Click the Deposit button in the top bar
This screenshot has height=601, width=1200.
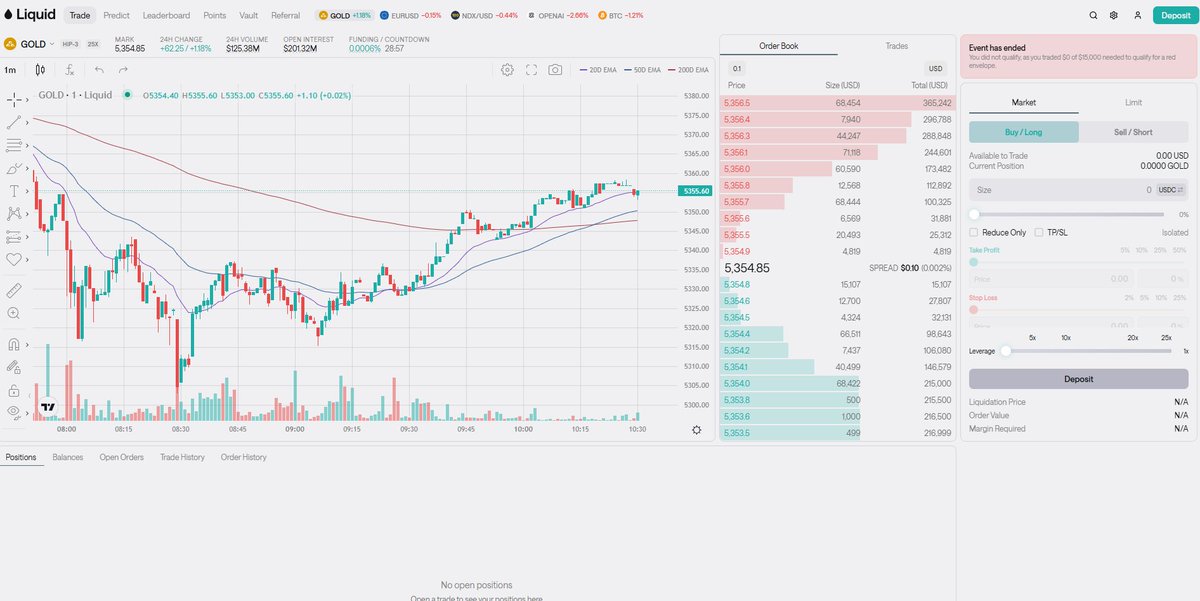tap(1173, 15)
